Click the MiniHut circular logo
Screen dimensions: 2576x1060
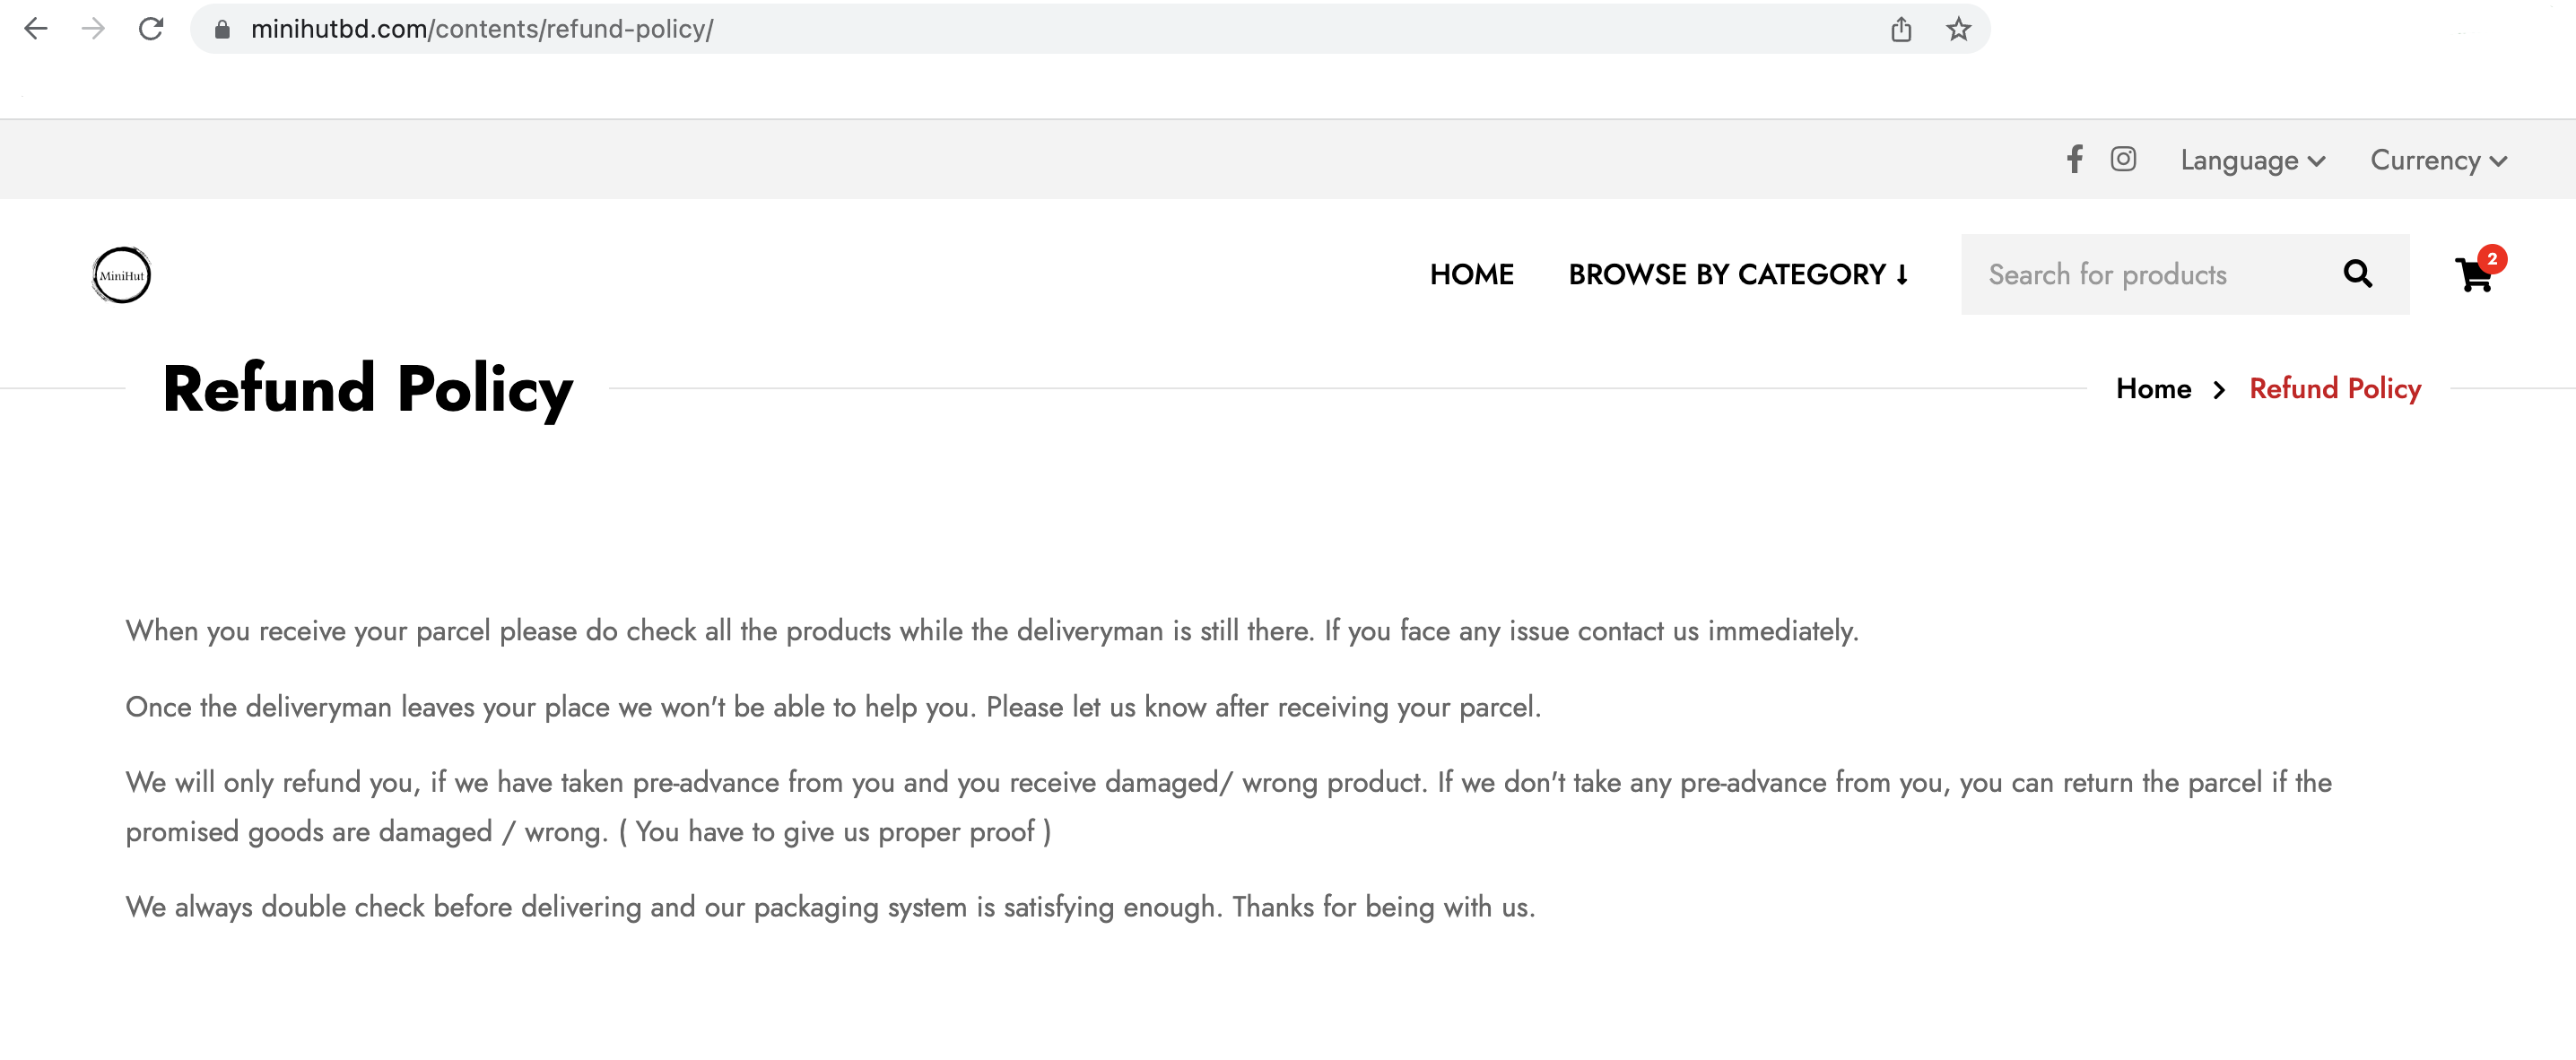(x=121, y=275)
